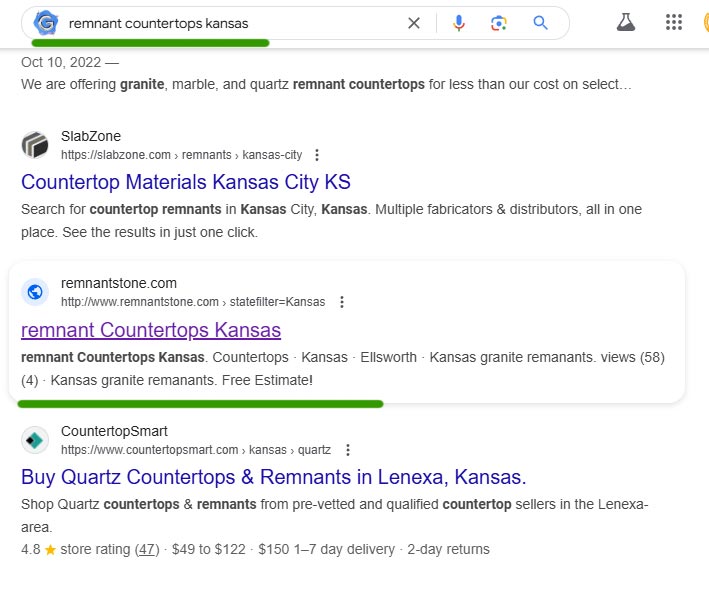Start voice search with microphone icon
Viewport: 709px width, 605px height.
point(458,23)
